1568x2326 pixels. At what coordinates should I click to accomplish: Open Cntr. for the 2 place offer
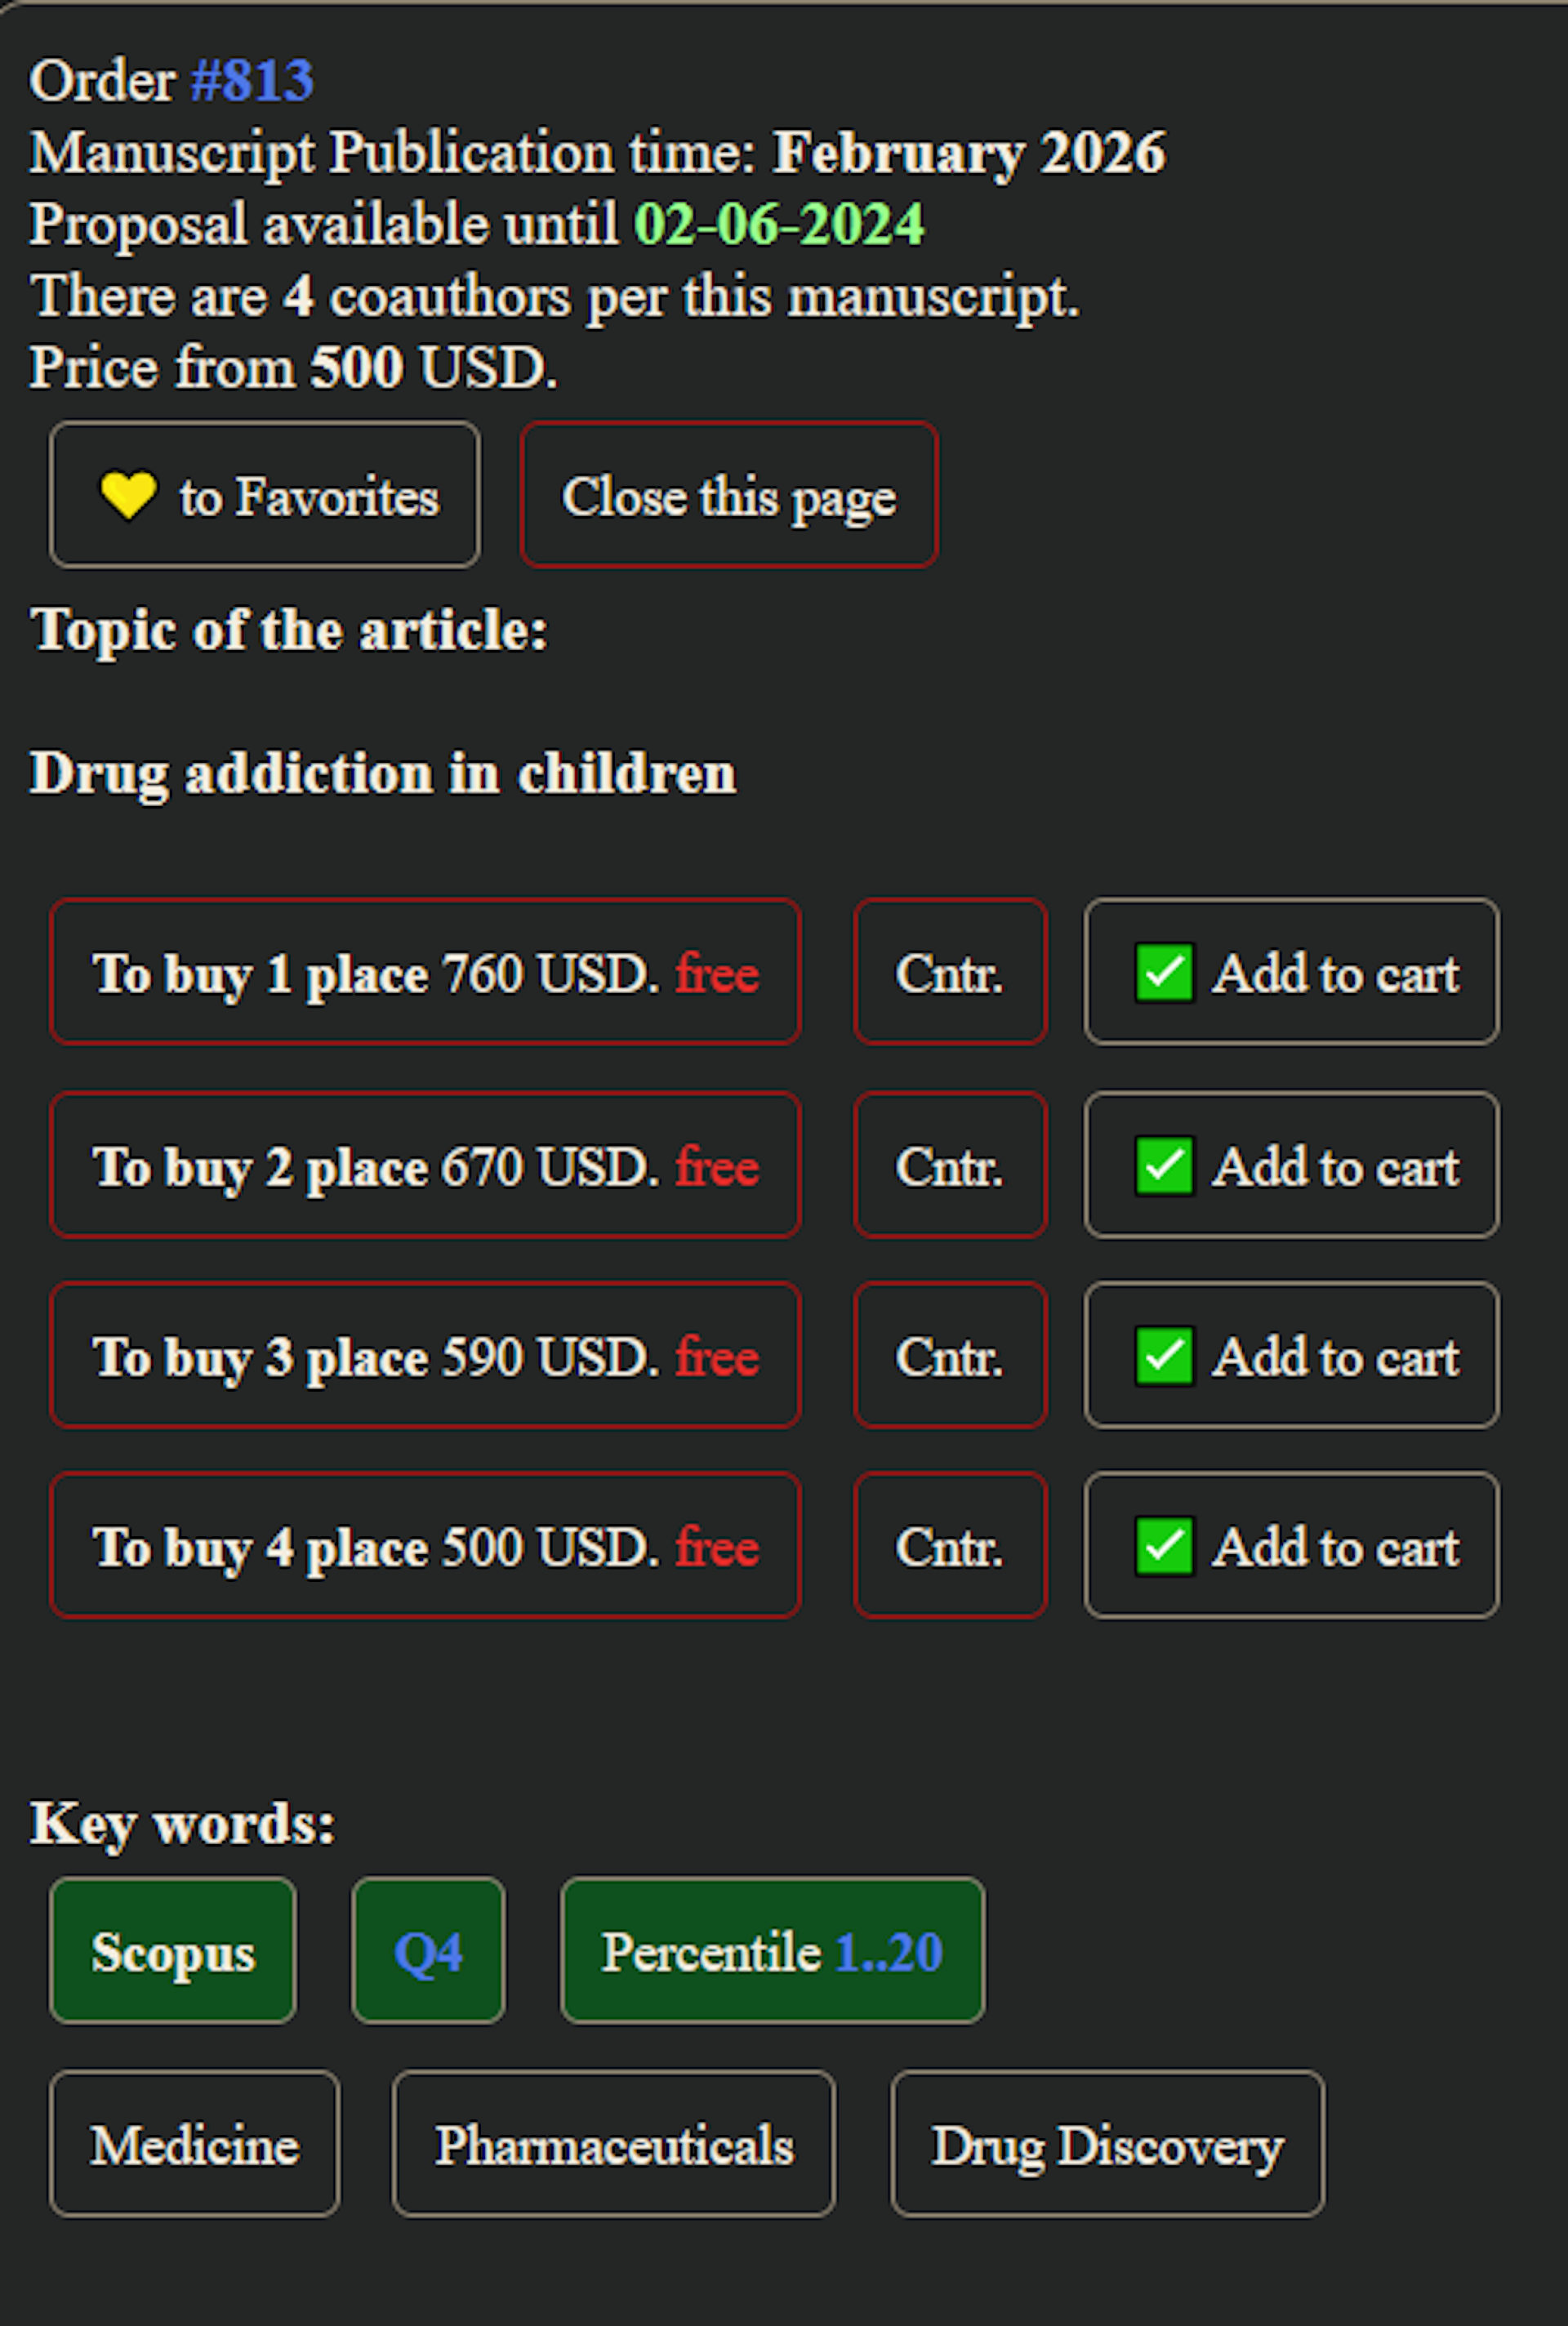[950, 1165]
